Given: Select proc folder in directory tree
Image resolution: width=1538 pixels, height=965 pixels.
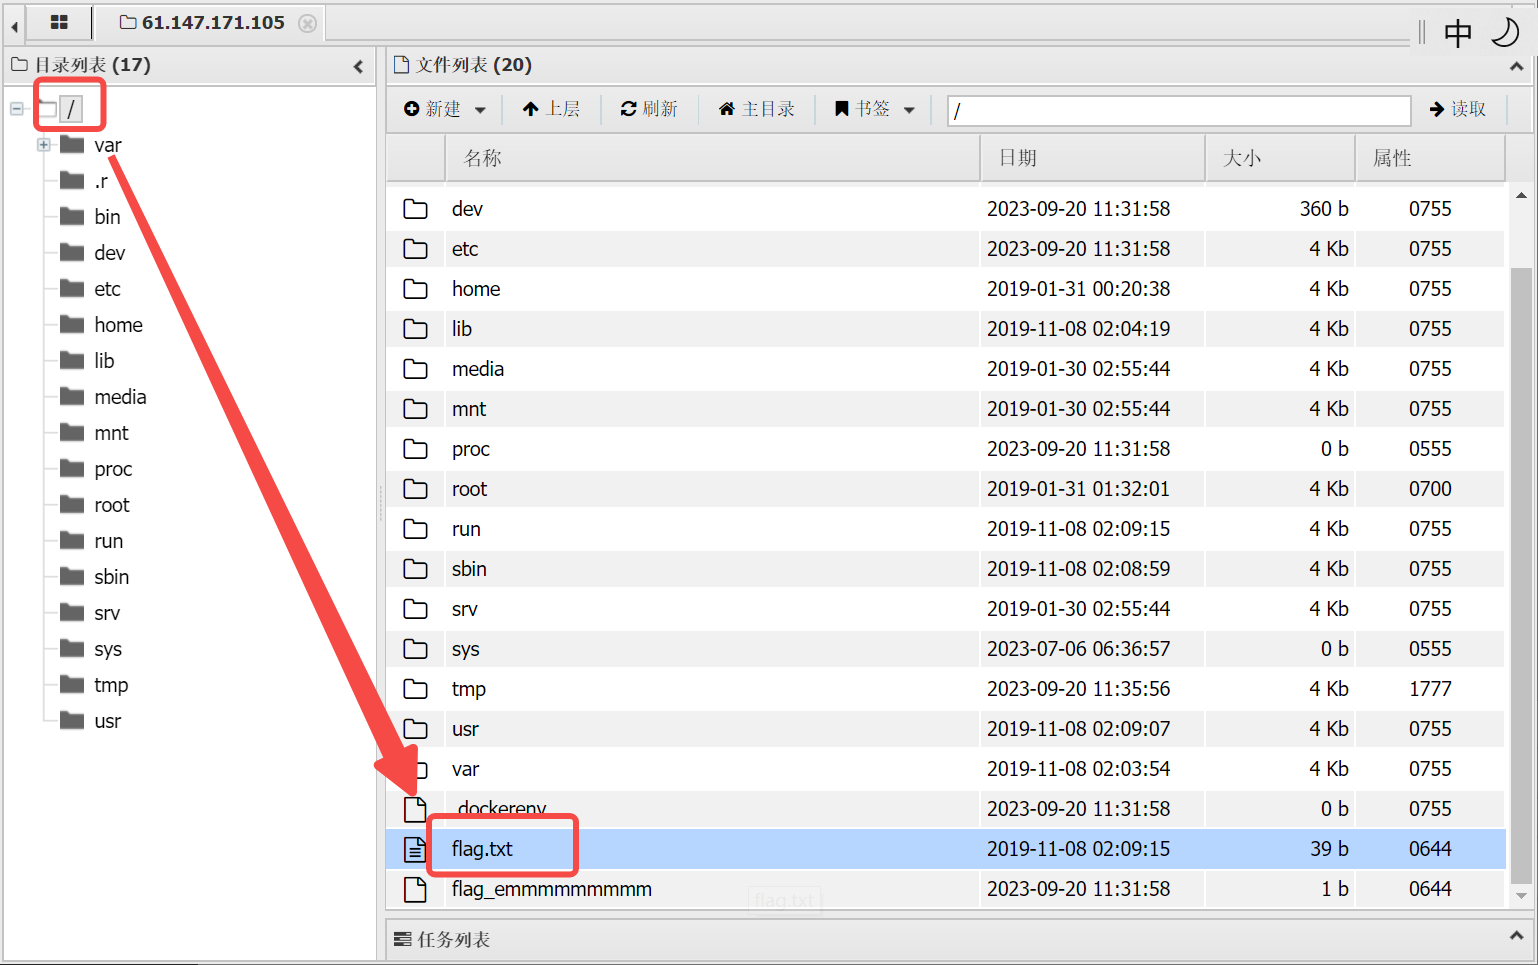Looking at the screenshot, I should [x=113, y=469].
